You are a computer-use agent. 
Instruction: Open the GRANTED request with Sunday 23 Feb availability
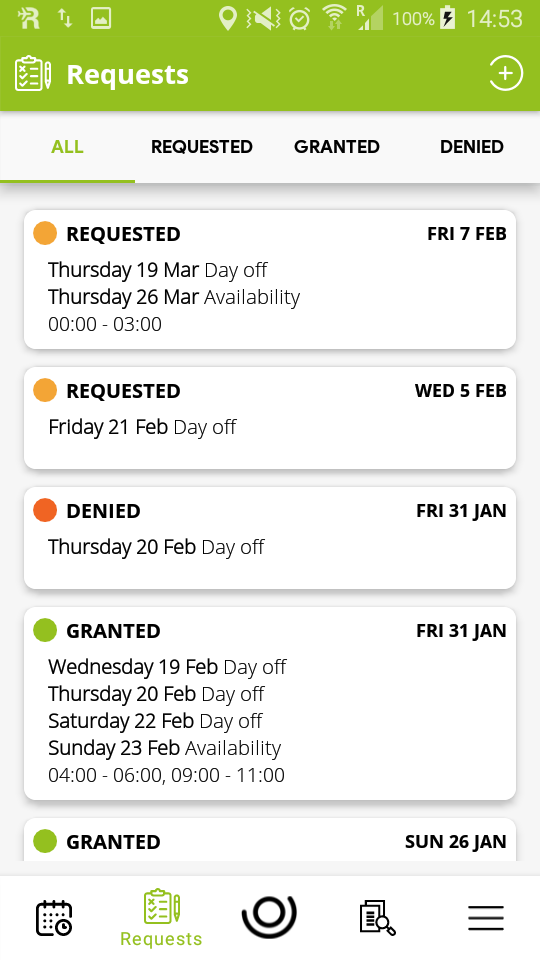tap(270, 703)
